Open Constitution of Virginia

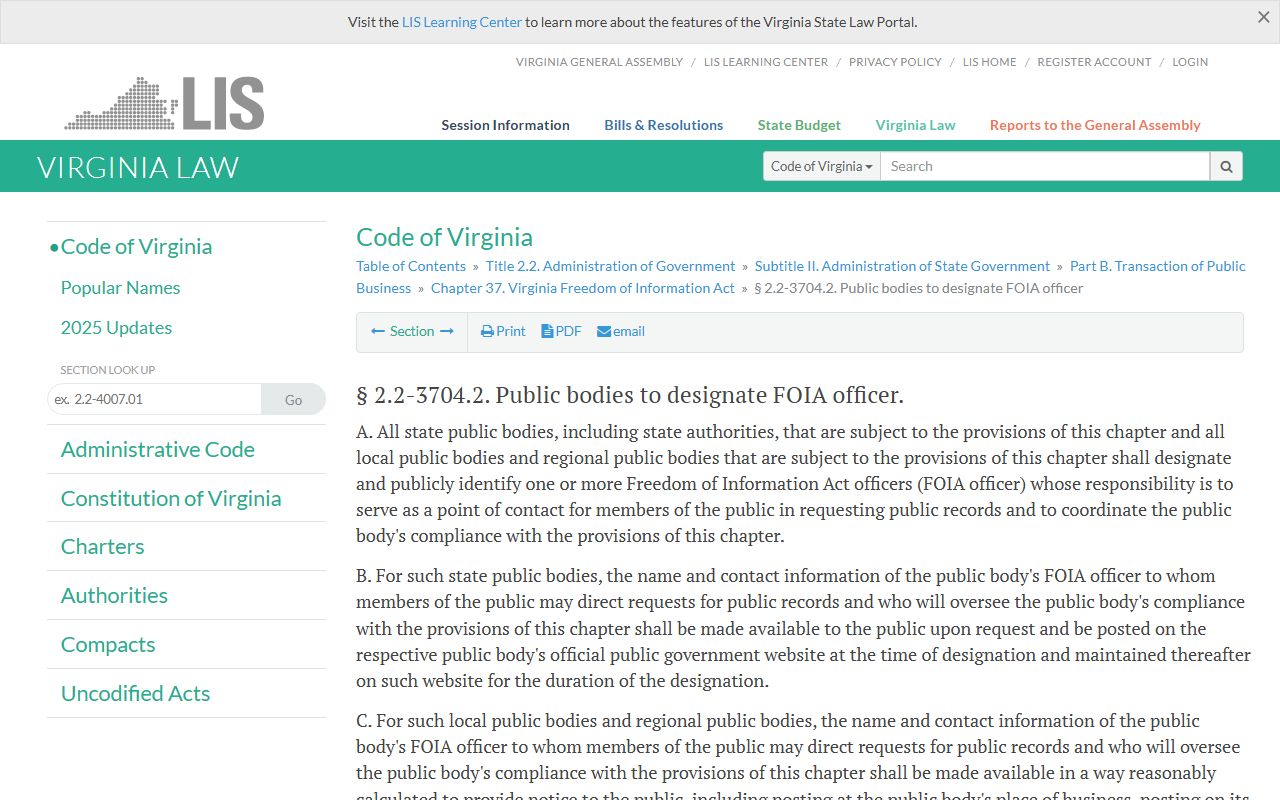point(171,498)
